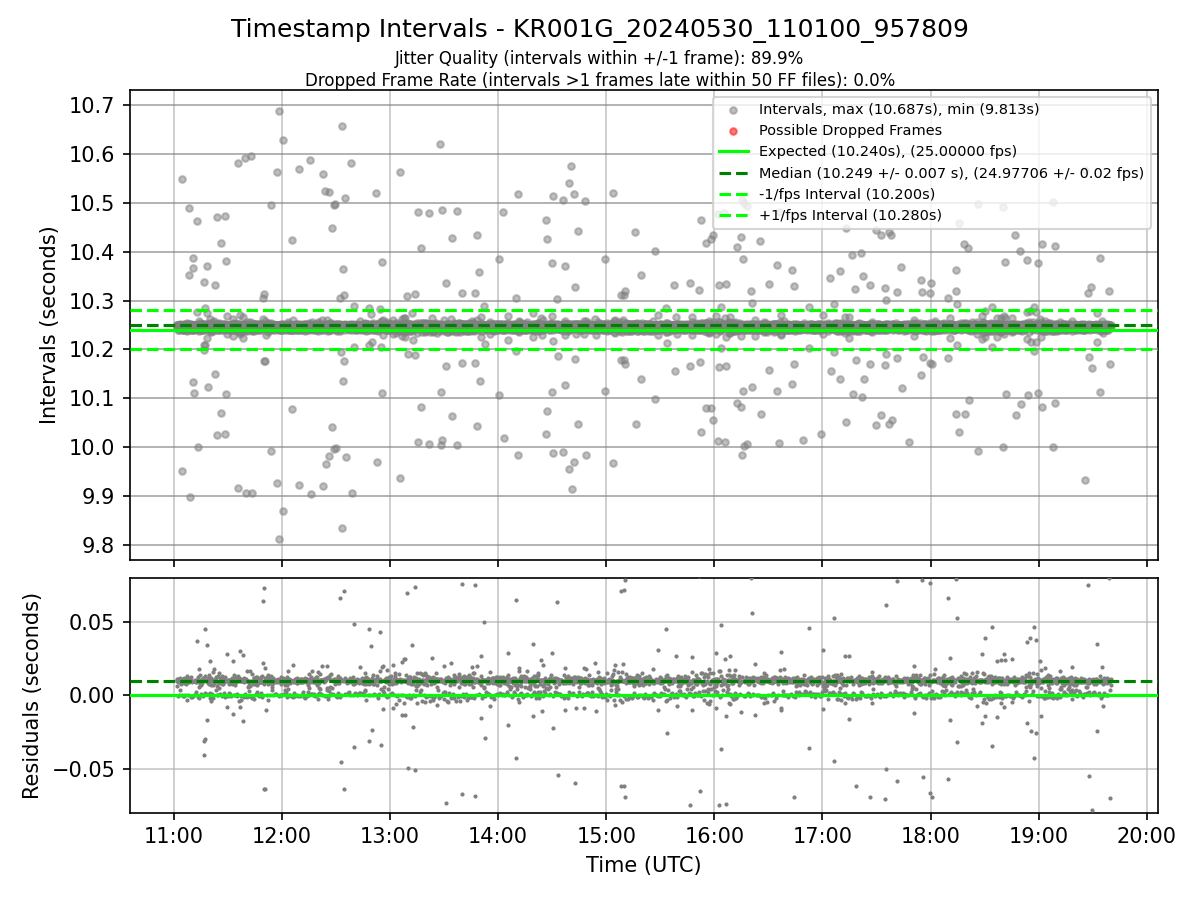Click the dark green dashed line sample for Median
The height and width of the screenshot is (900, 1200).
[733, 173]
